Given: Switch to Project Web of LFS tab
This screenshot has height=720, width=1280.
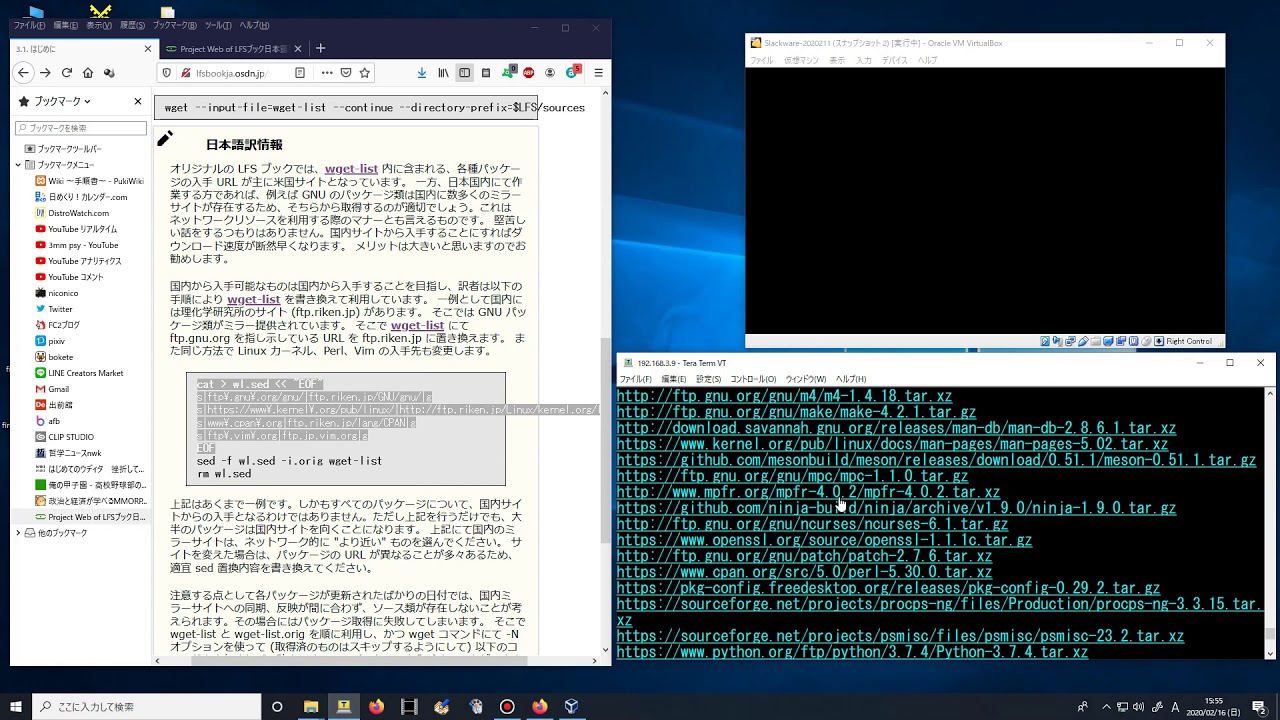Looking at the screenshot, I should click(x=232, y=48).
